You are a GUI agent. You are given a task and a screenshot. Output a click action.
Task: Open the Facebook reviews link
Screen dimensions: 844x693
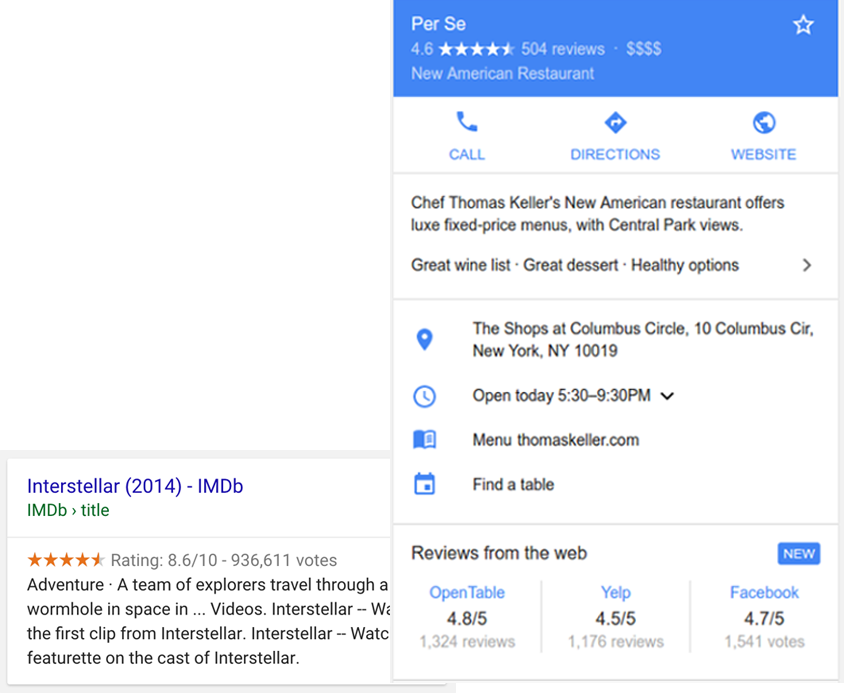click(x=764, y=592)
